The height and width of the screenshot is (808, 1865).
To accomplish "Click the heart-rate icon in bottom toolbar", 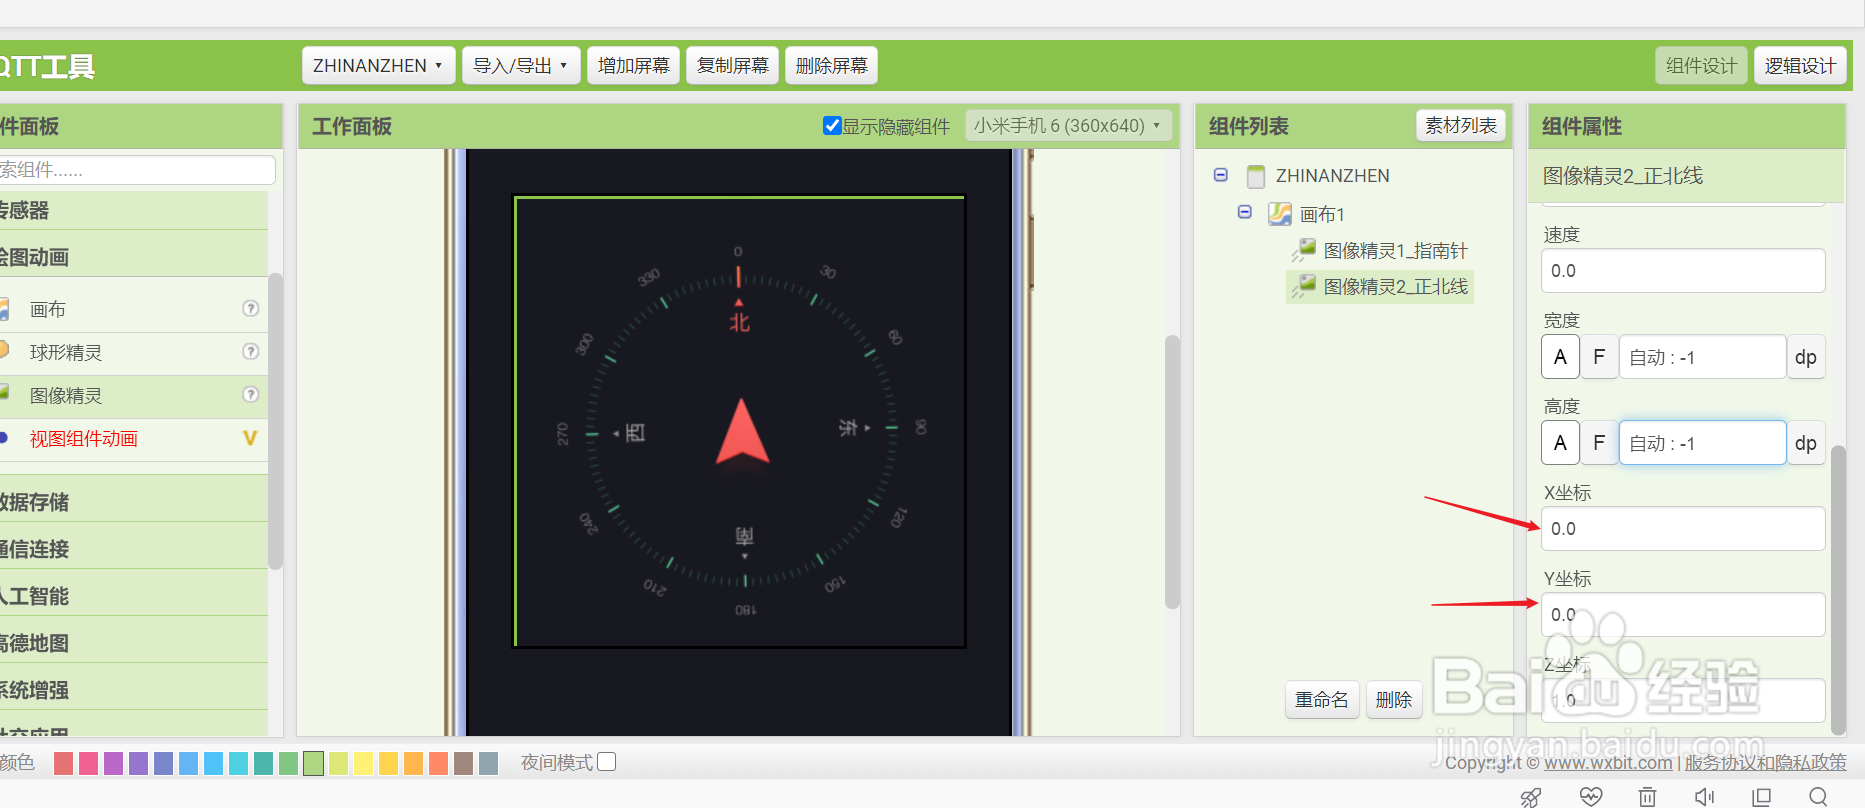I will [1591, 796].
